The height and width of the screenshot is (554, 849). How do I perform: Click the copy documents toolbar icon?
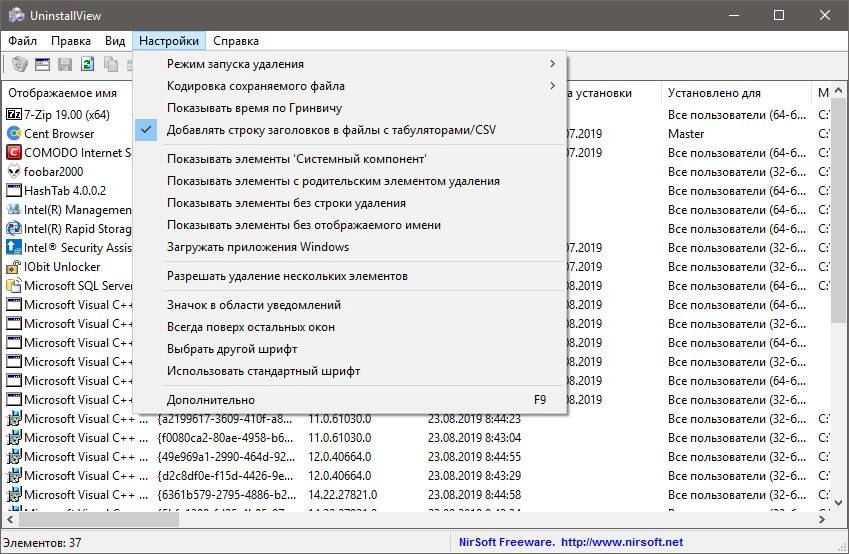[110, 64]
